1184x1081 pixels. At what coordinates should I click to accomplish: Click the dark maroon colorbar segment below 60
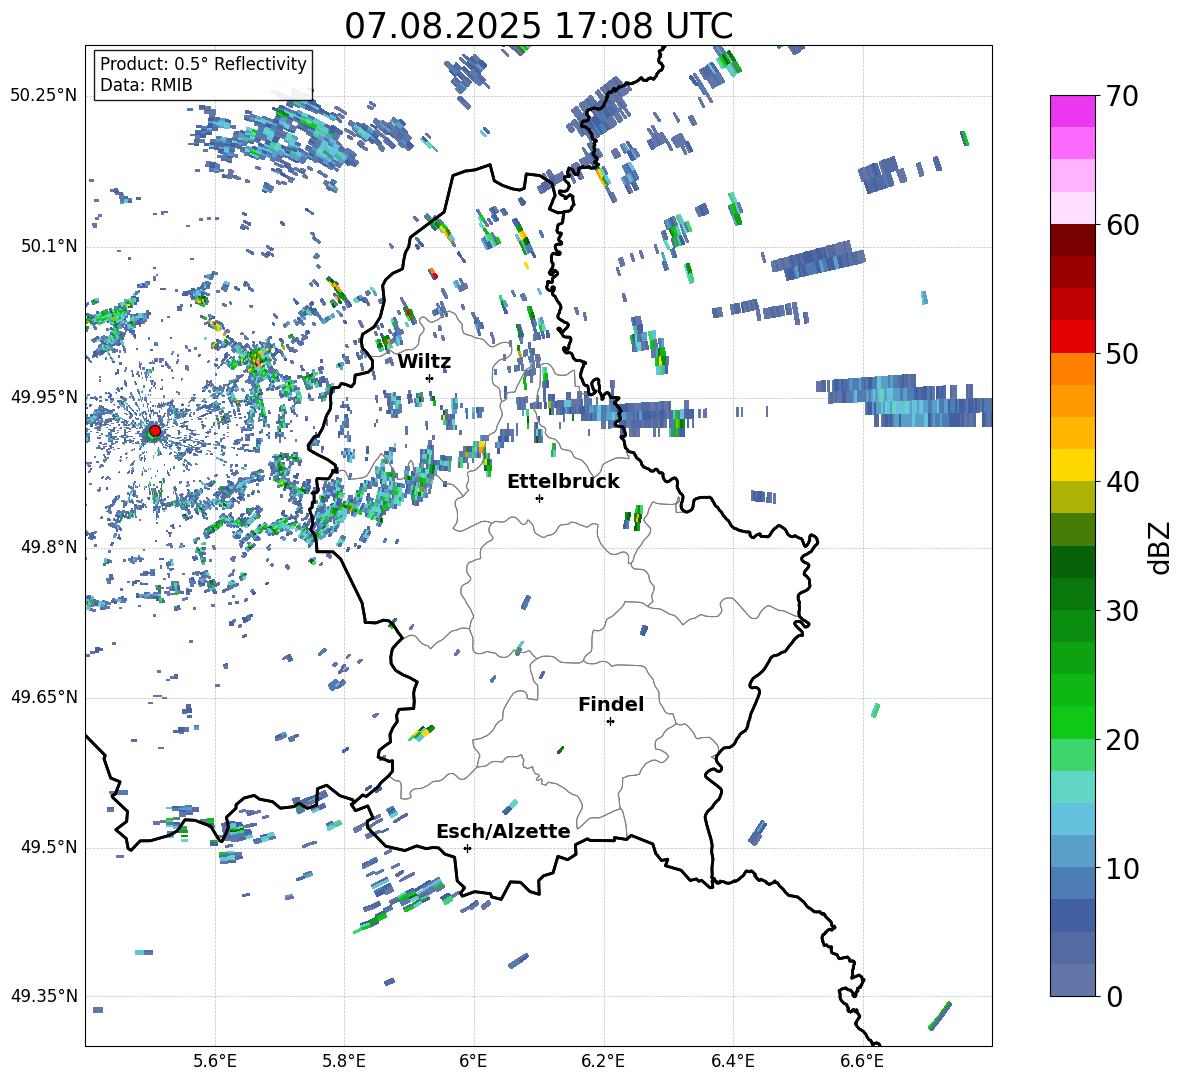(x=1073, y=240)
